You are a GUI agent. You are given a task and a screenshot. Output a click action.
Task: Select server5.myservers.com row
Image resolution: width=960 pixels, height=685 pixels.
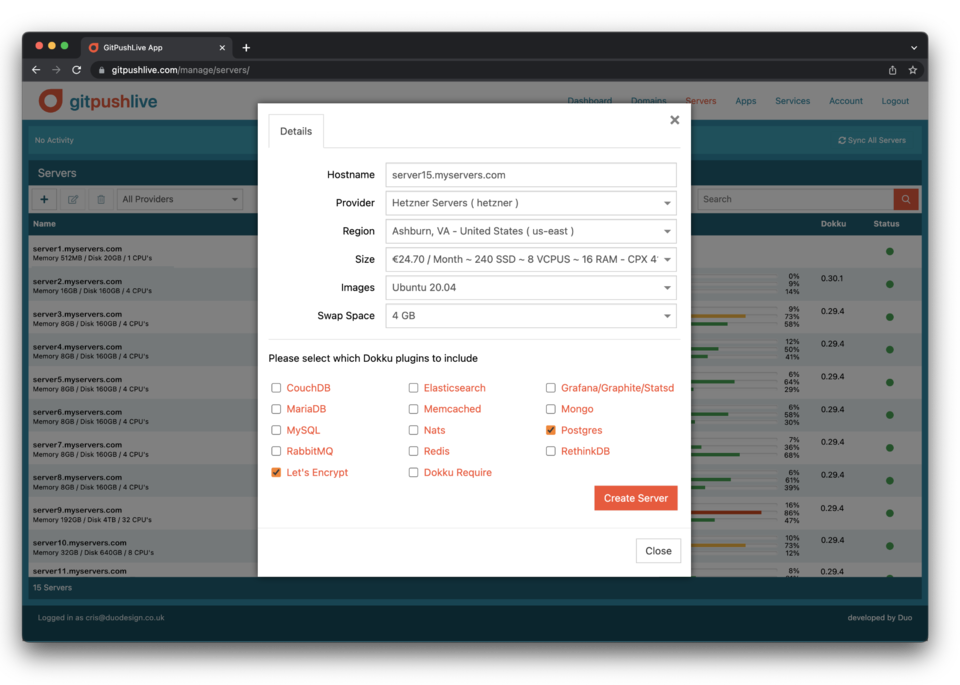point(144,383)
